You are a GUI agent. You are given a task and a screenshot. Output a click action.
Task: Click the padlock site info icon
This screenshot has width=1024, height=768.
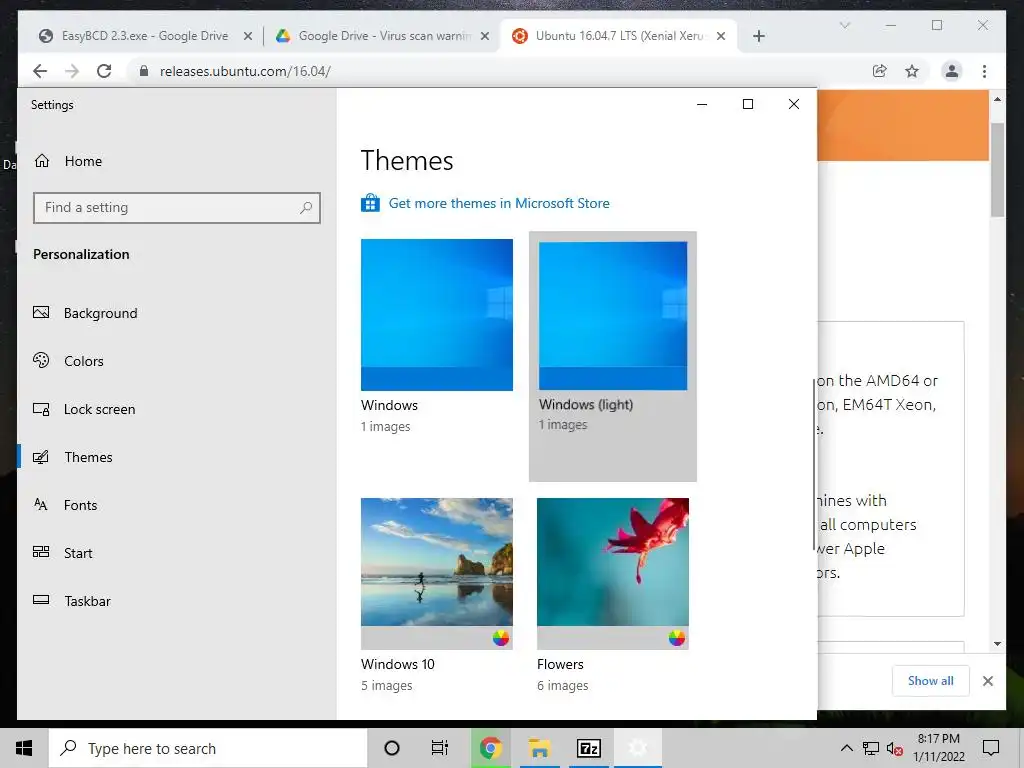point(144,71)
